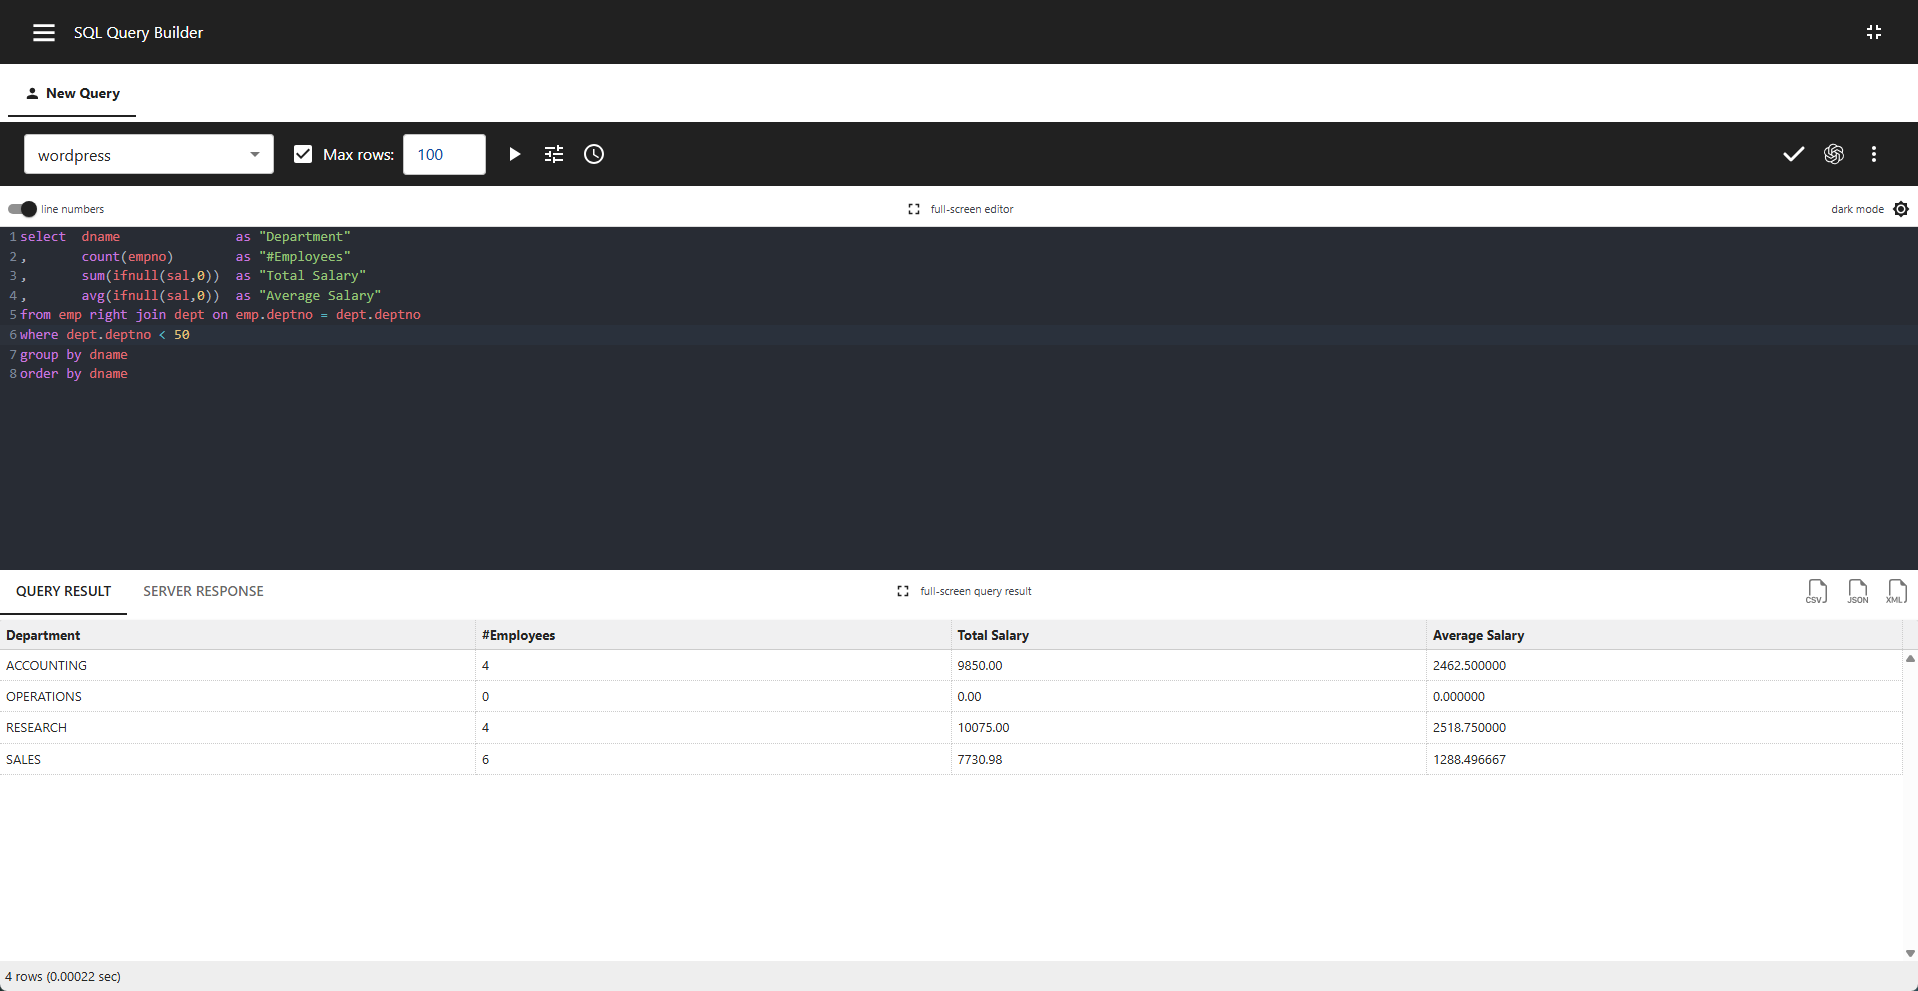Open the navigation hamburger menu

[x=43, y=31]
